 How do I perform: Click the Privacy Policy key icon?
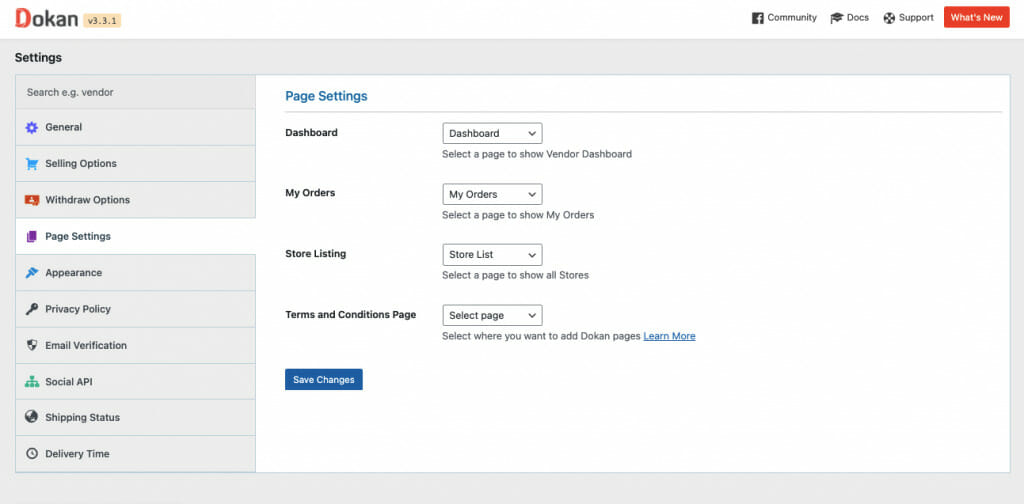[31, 309]
